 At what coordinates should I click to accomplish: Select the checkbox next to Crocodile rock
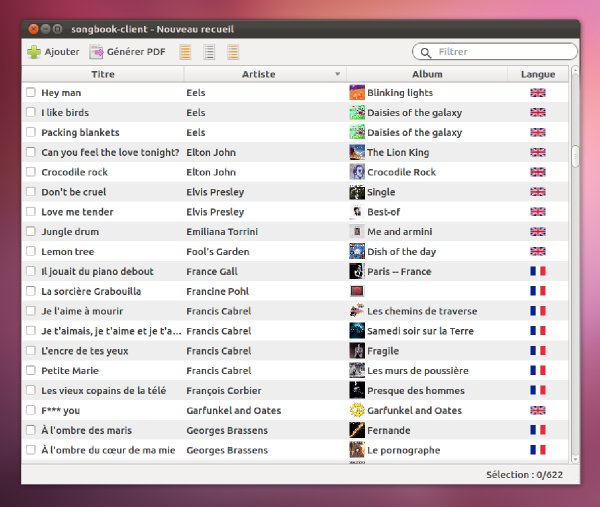click(31, 172)
